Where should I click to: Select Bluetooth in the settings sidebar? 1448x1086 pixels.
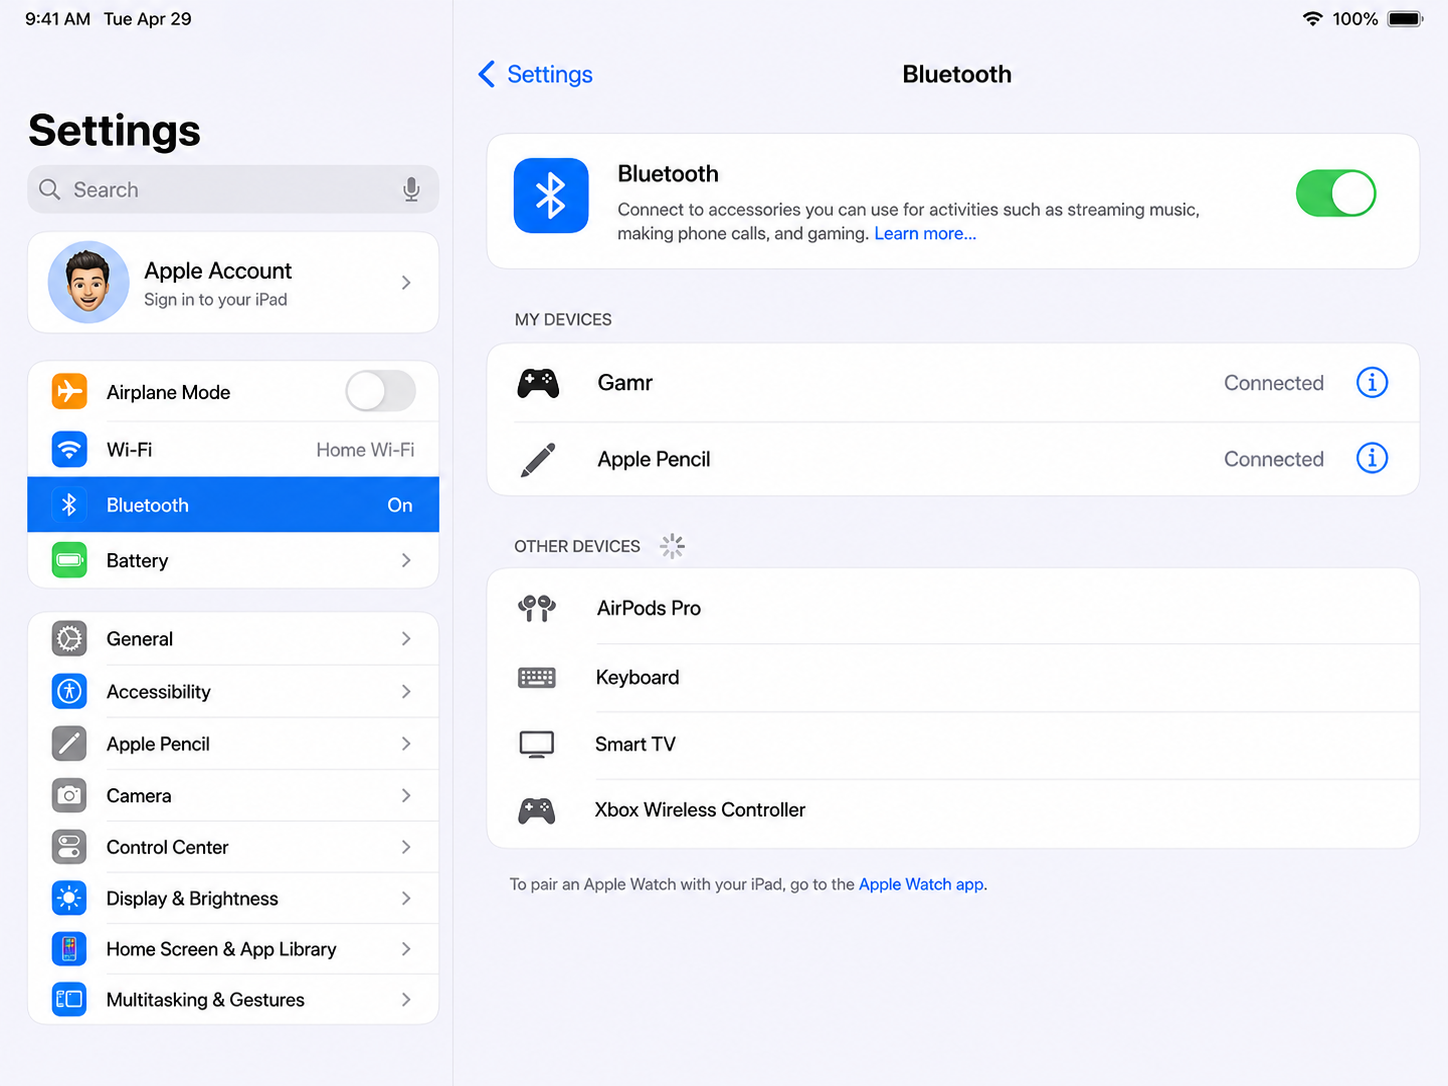pyautogui.click(x=233, y=505)
